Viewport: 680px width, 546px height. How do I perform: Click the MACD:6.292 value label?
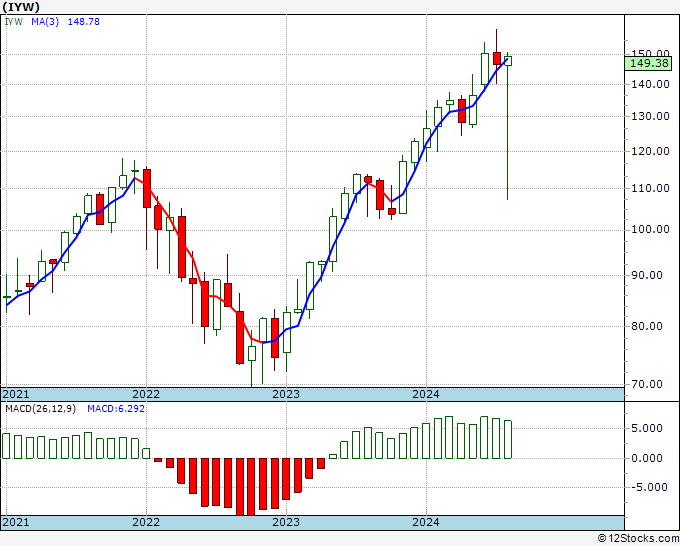116,409
